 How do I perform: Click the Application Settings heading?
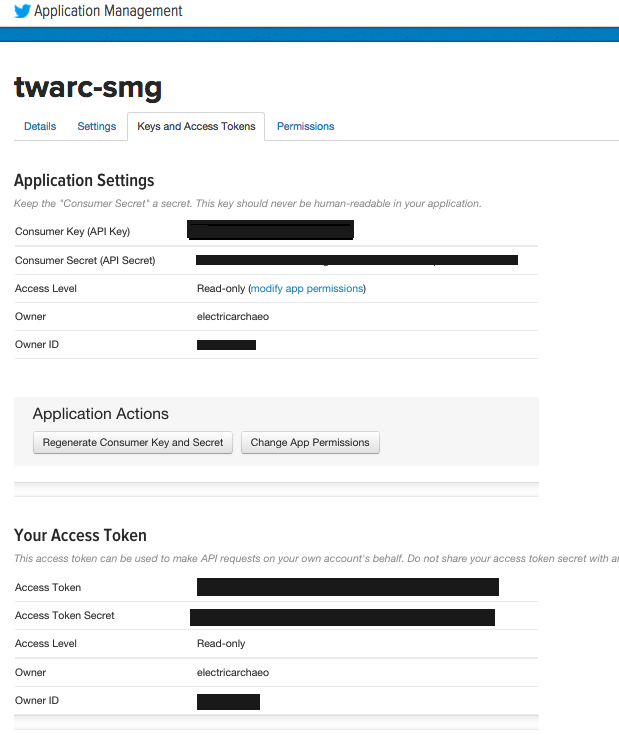84,180
